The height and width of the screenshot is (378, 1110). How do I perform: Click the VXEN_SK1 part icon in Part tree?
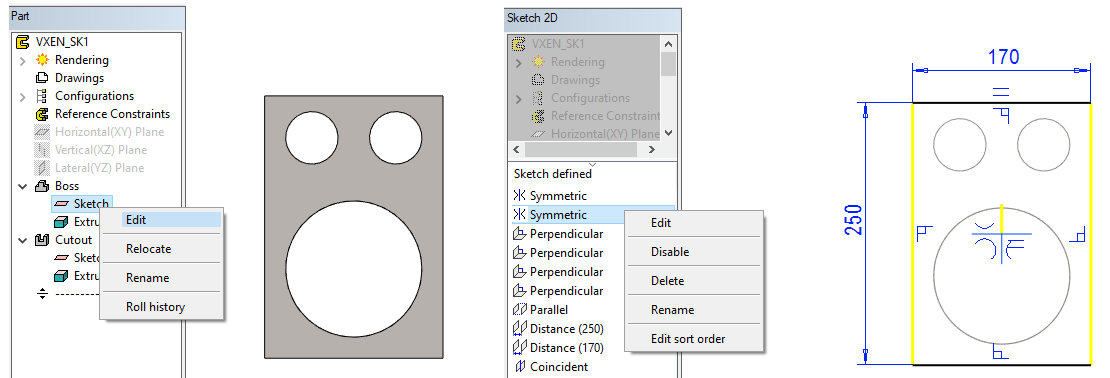pyautogui.click(x=22, y=42)
